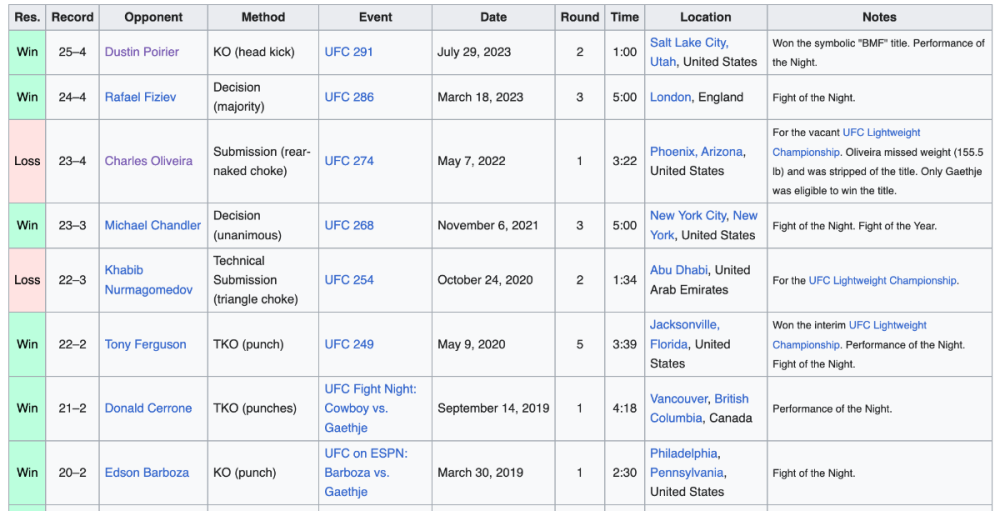
Task: Open UFC Lightweight Championship link in Ferguson notes
Action: 849,334
